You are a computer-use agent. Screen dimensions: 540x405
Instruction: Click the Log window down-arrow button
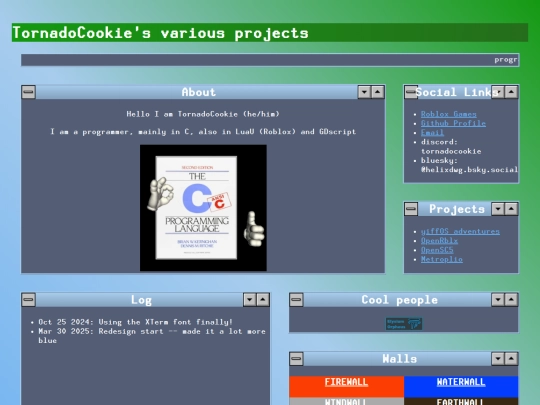[250, 300]
